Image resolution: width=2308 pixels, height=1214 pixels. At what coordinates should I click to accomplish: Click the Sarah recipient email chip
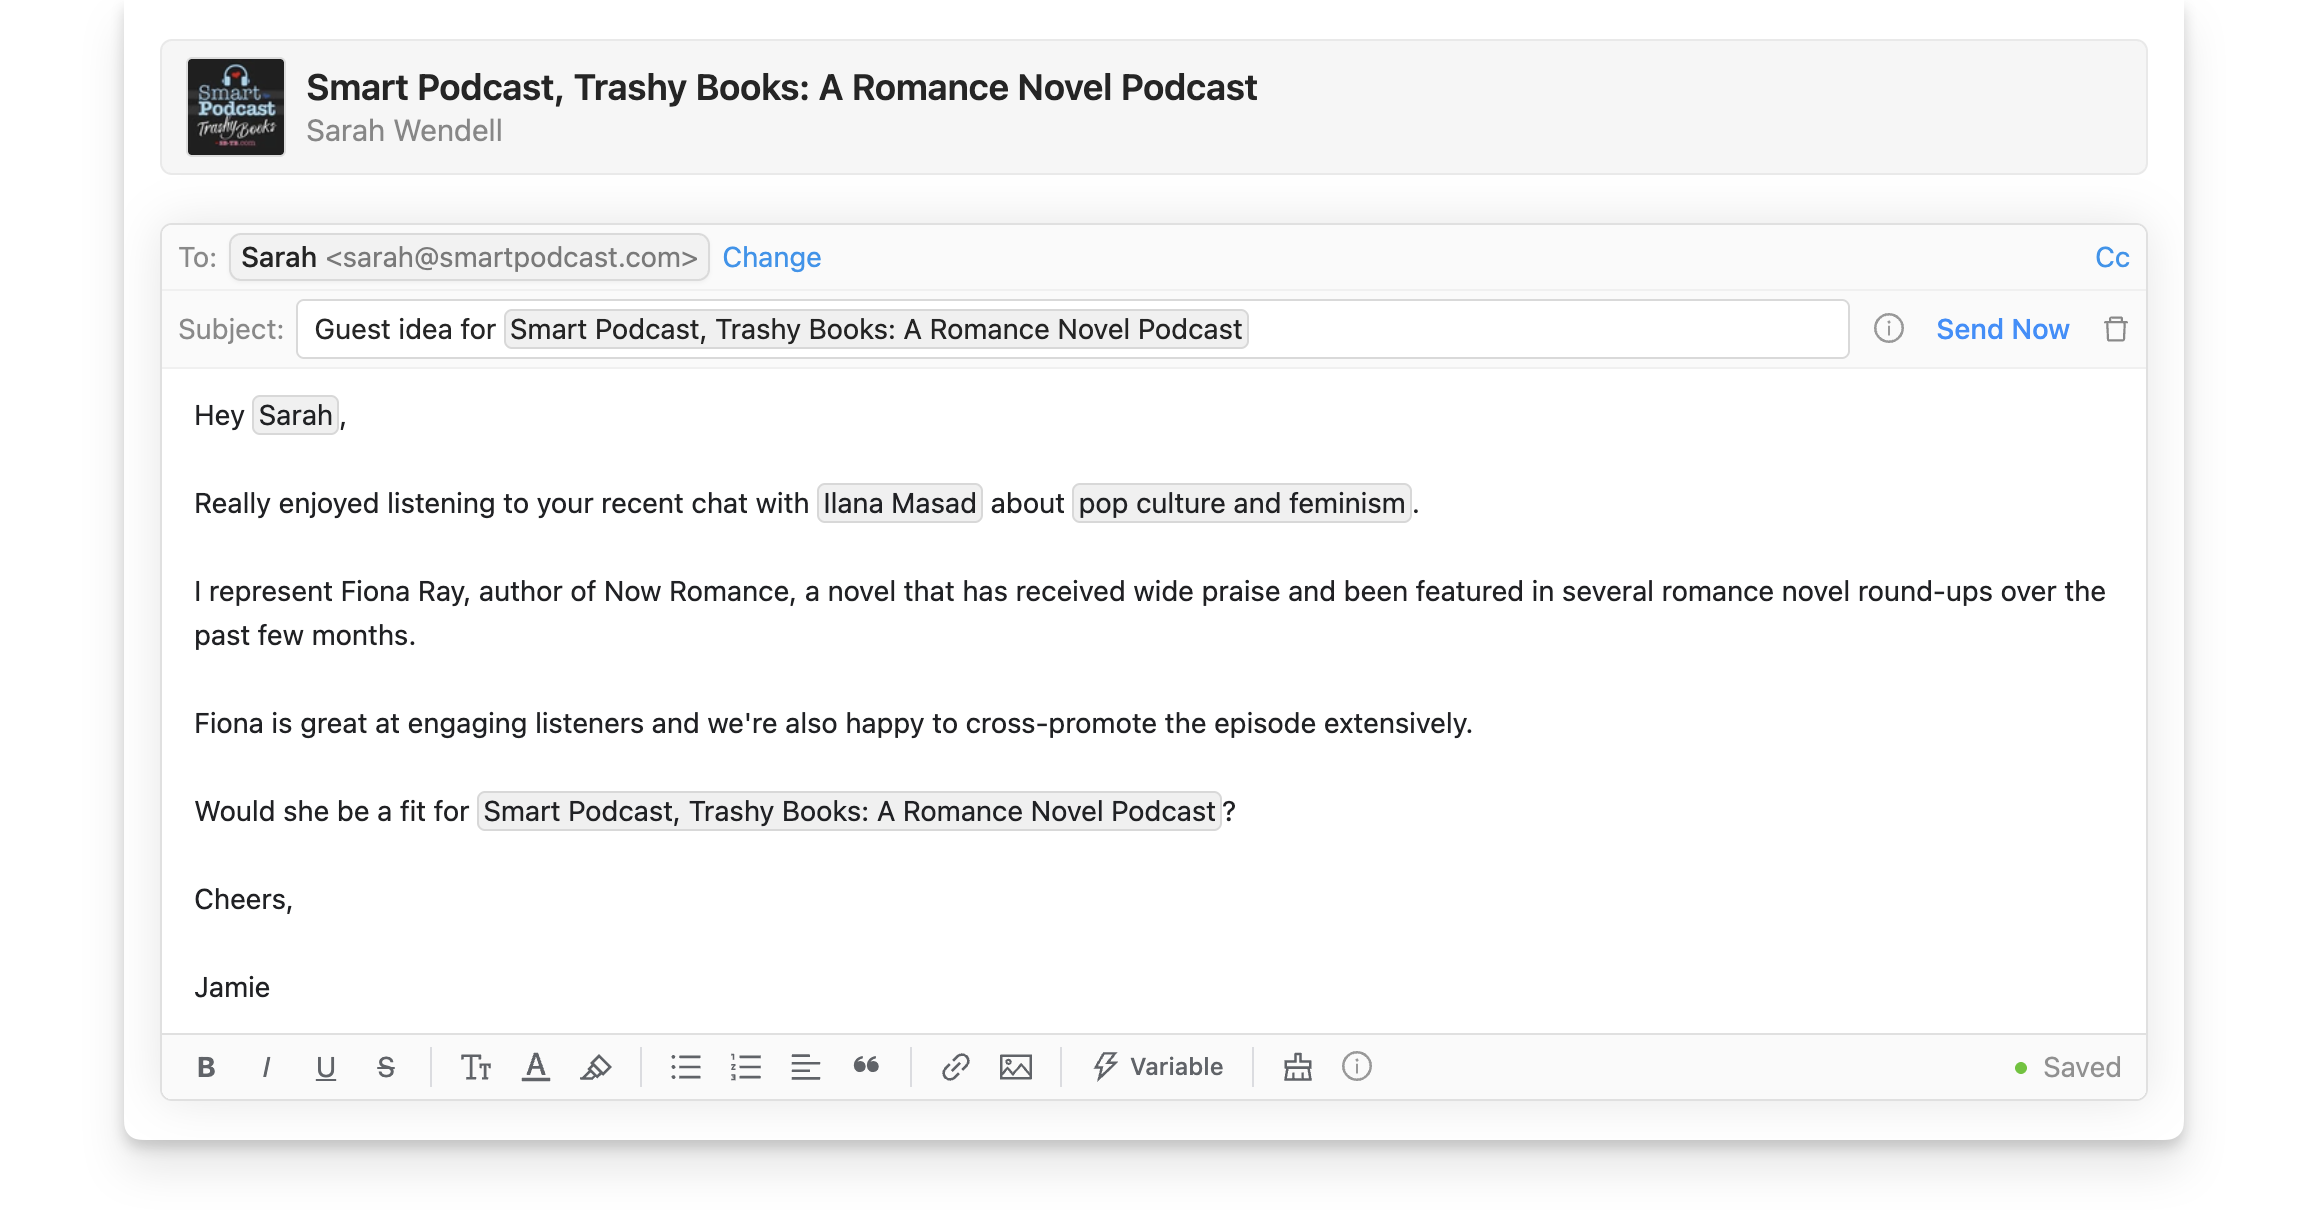tap(469, 257)
